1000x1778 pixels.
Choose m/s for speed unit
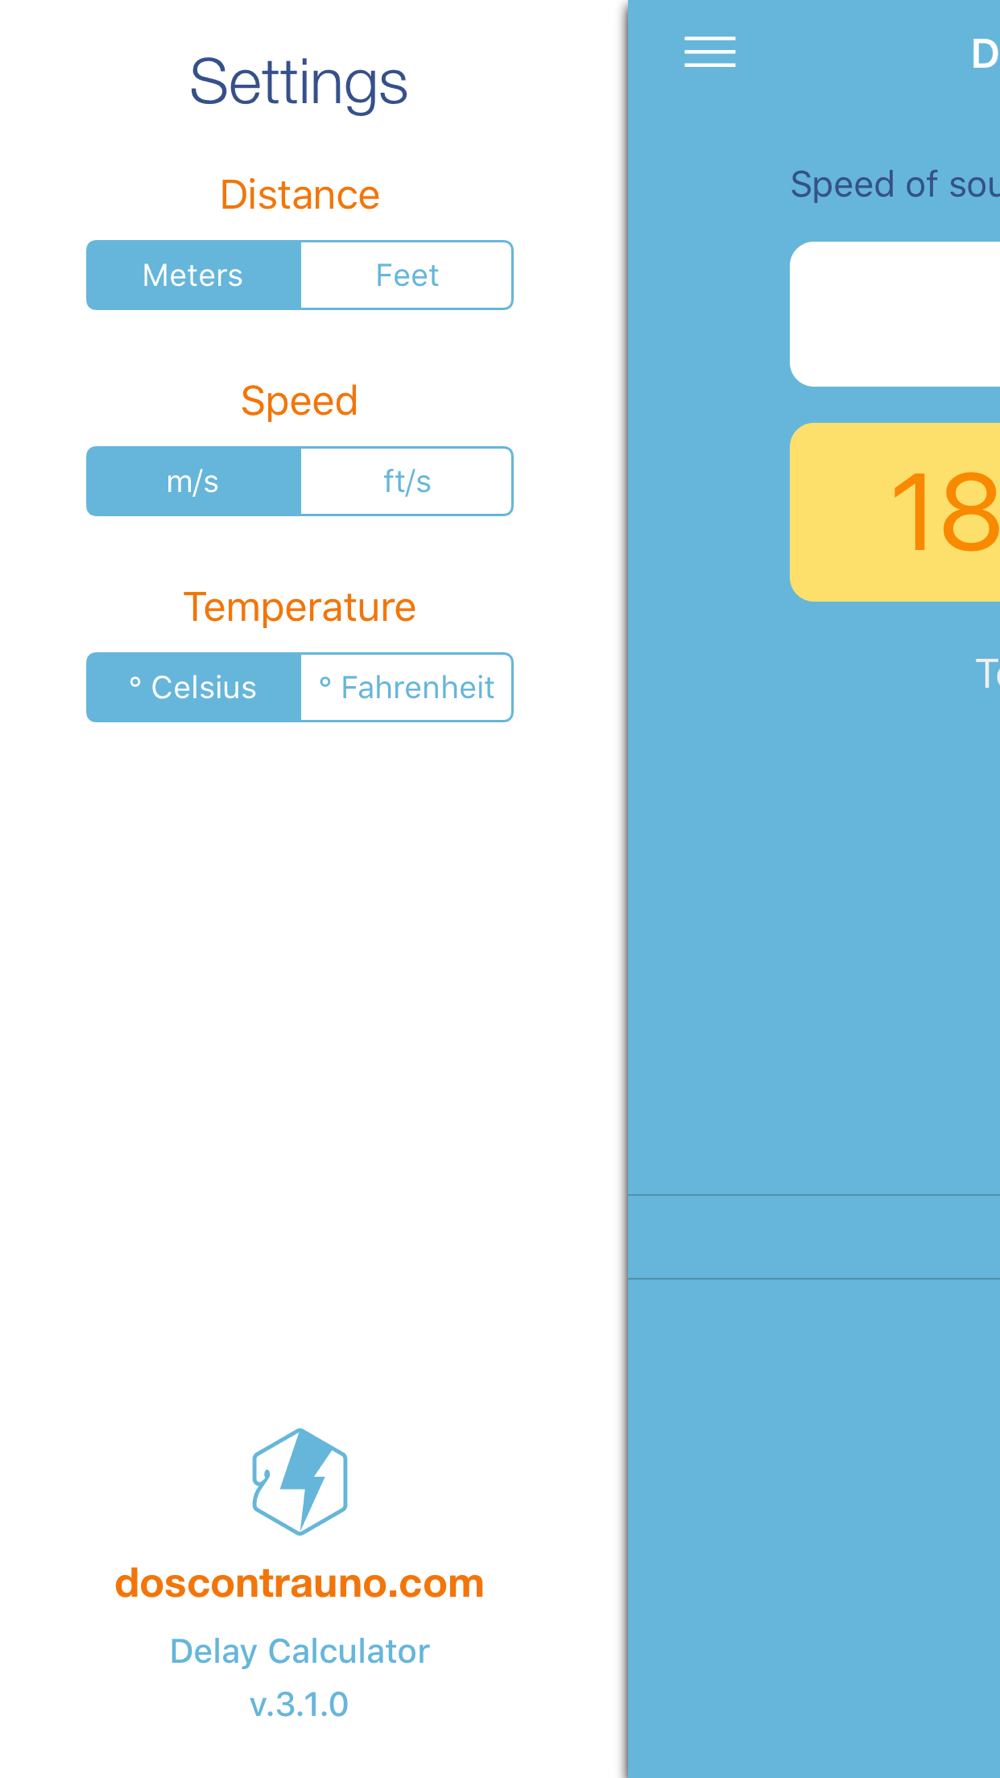coord(193,481)
